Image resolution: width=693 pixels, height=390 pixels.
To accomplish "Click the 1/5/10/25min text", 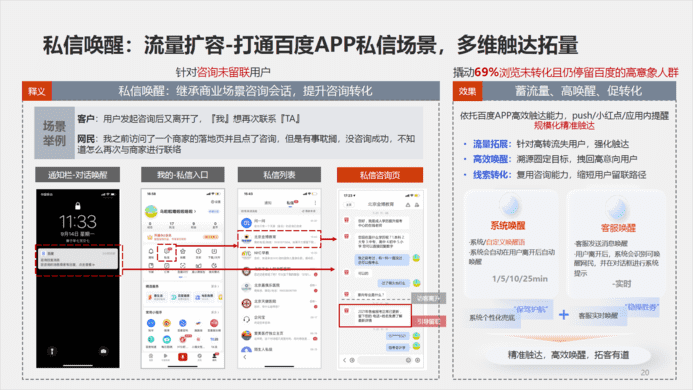I will (x=519, y=279).
